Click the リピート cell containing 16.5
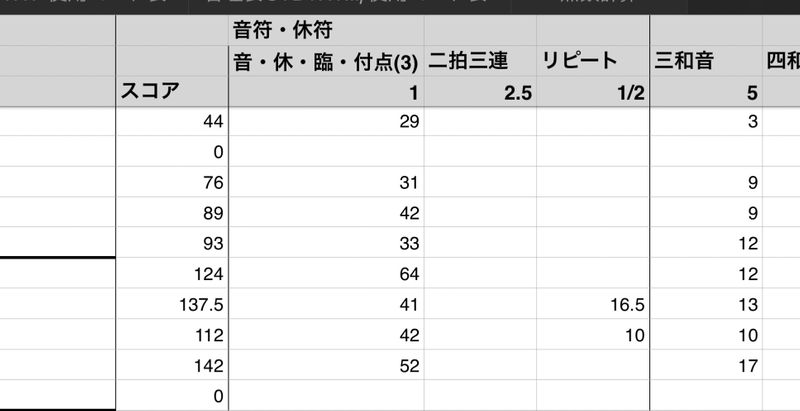800x411 pixels. click(593, 305)
